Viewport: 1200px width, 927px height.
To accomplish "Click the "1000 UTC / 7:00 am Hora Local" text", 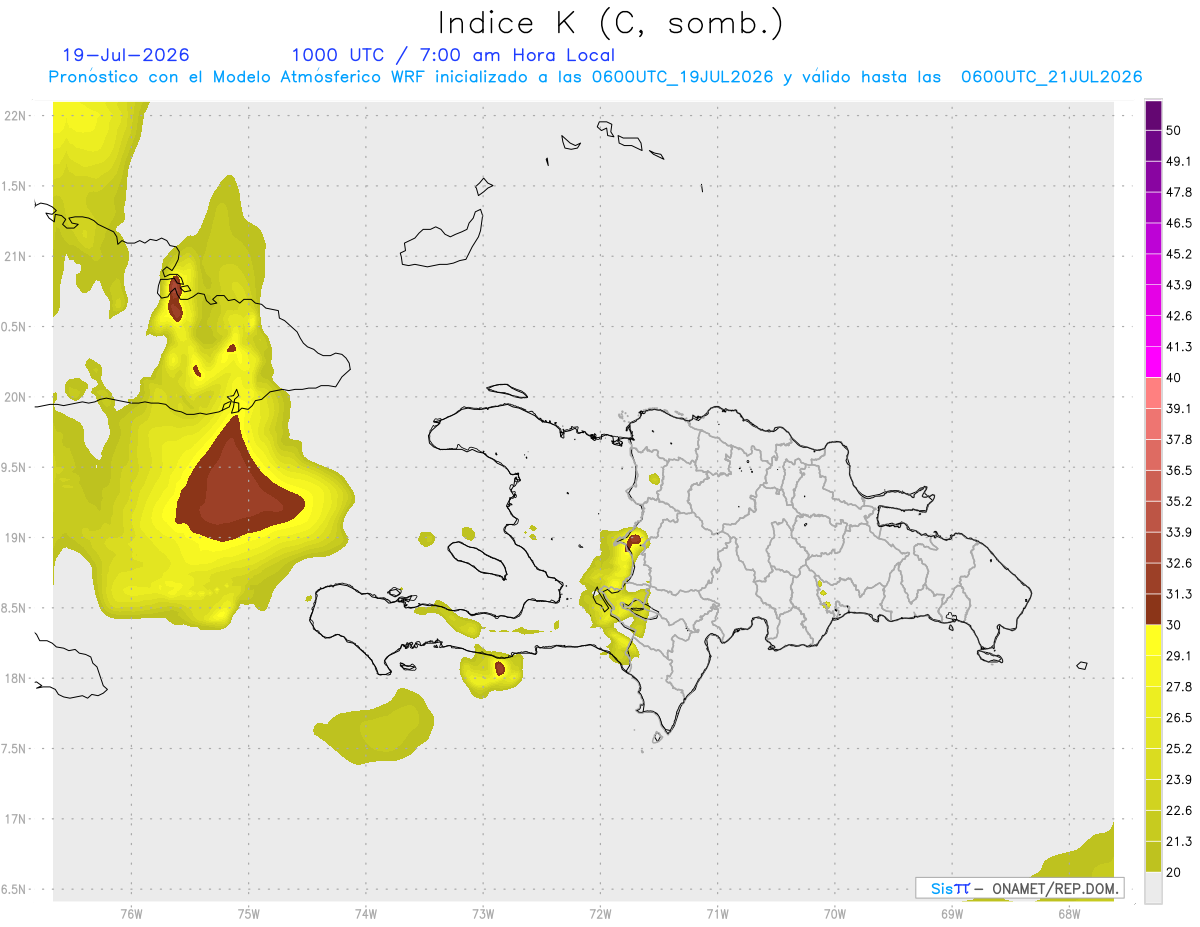I will (453, 55).
